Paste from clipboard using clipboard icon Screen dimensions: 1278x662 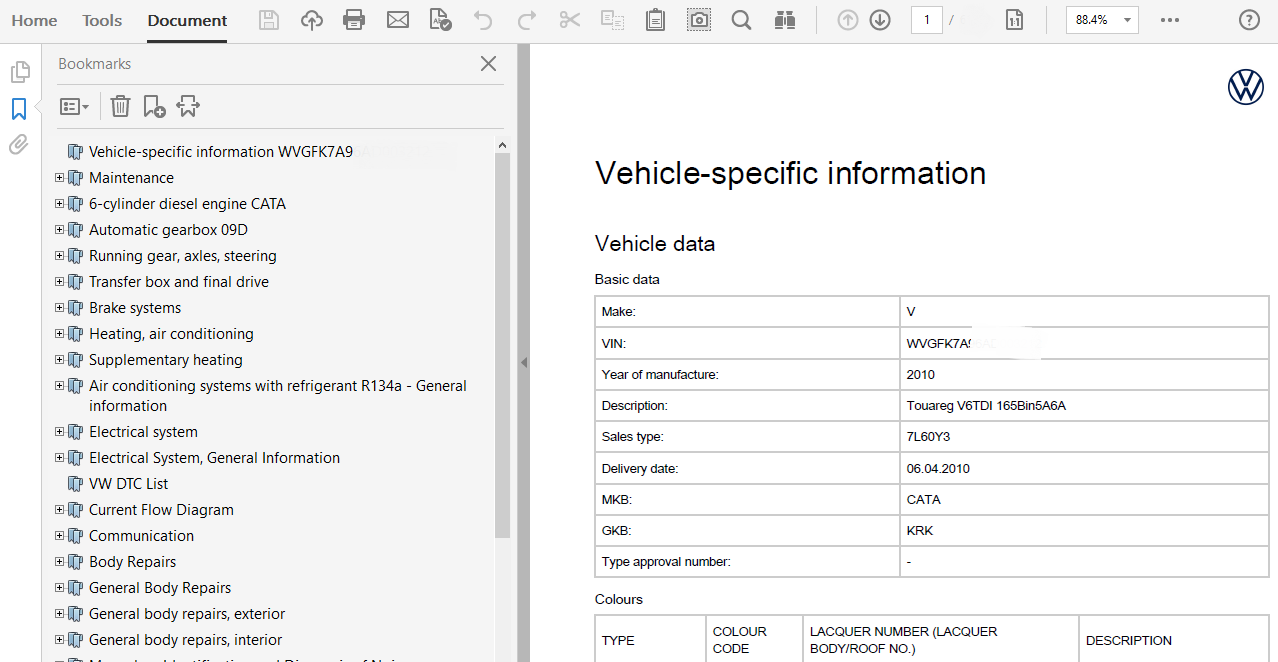point(655,19)
